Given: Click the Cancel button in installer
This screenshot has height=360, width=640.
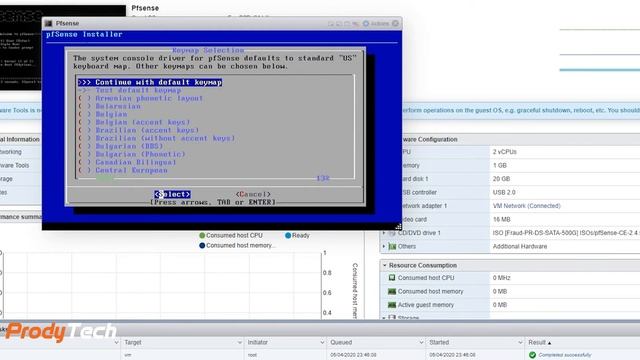Looking at the screenshot, I should coord(253,194).
